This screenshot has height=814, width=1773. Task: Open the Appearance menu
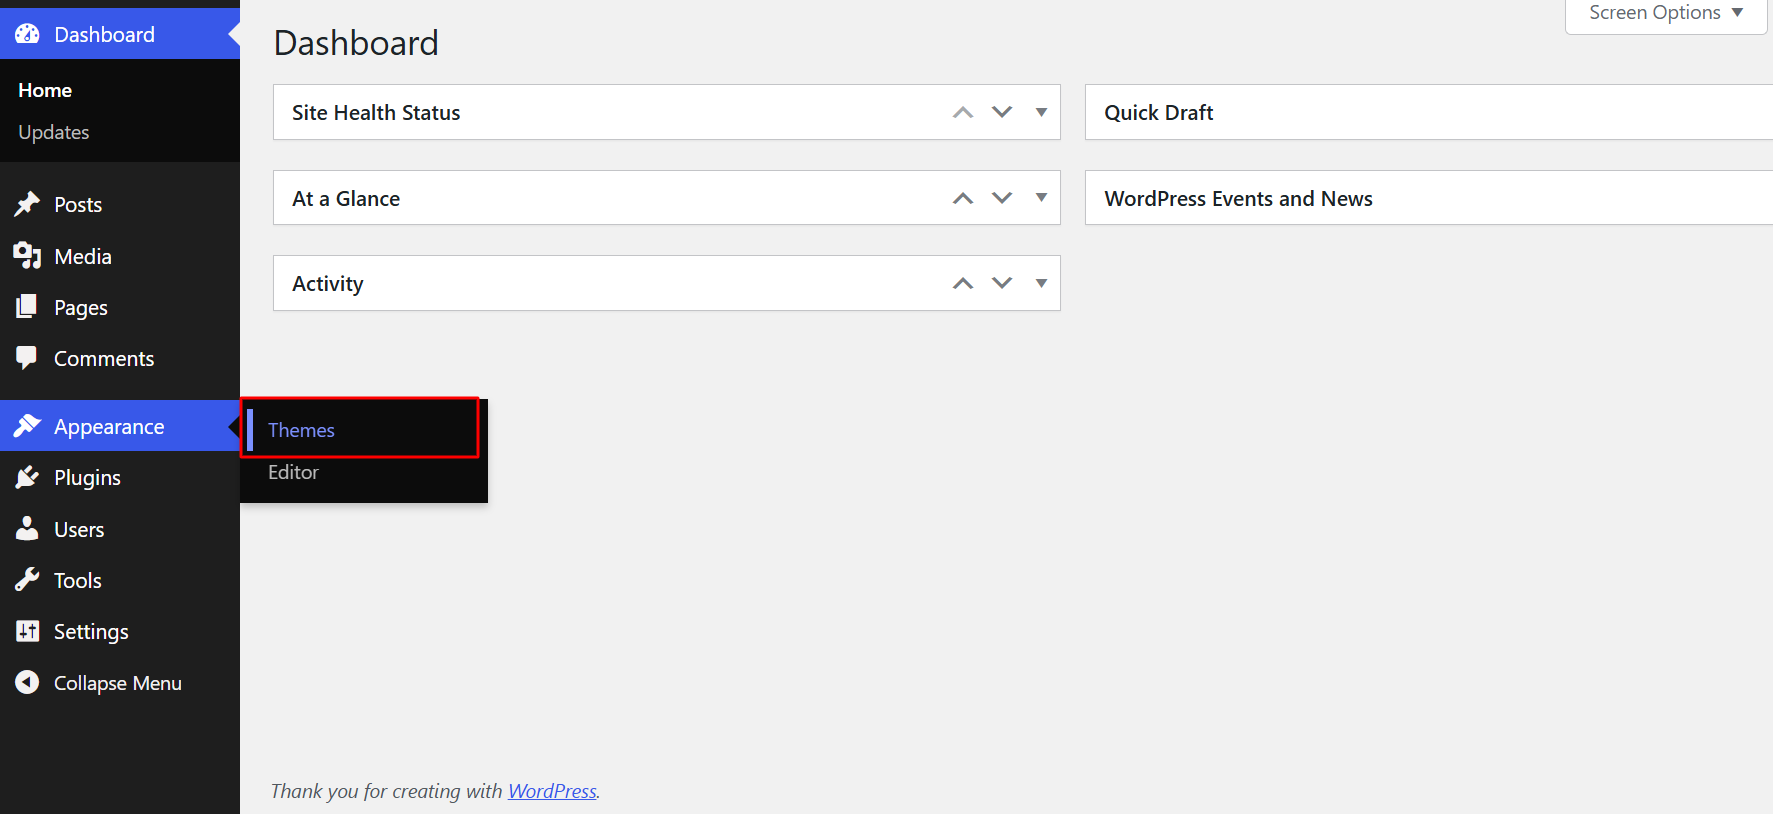pyautogui.click(x=120, y=426)
